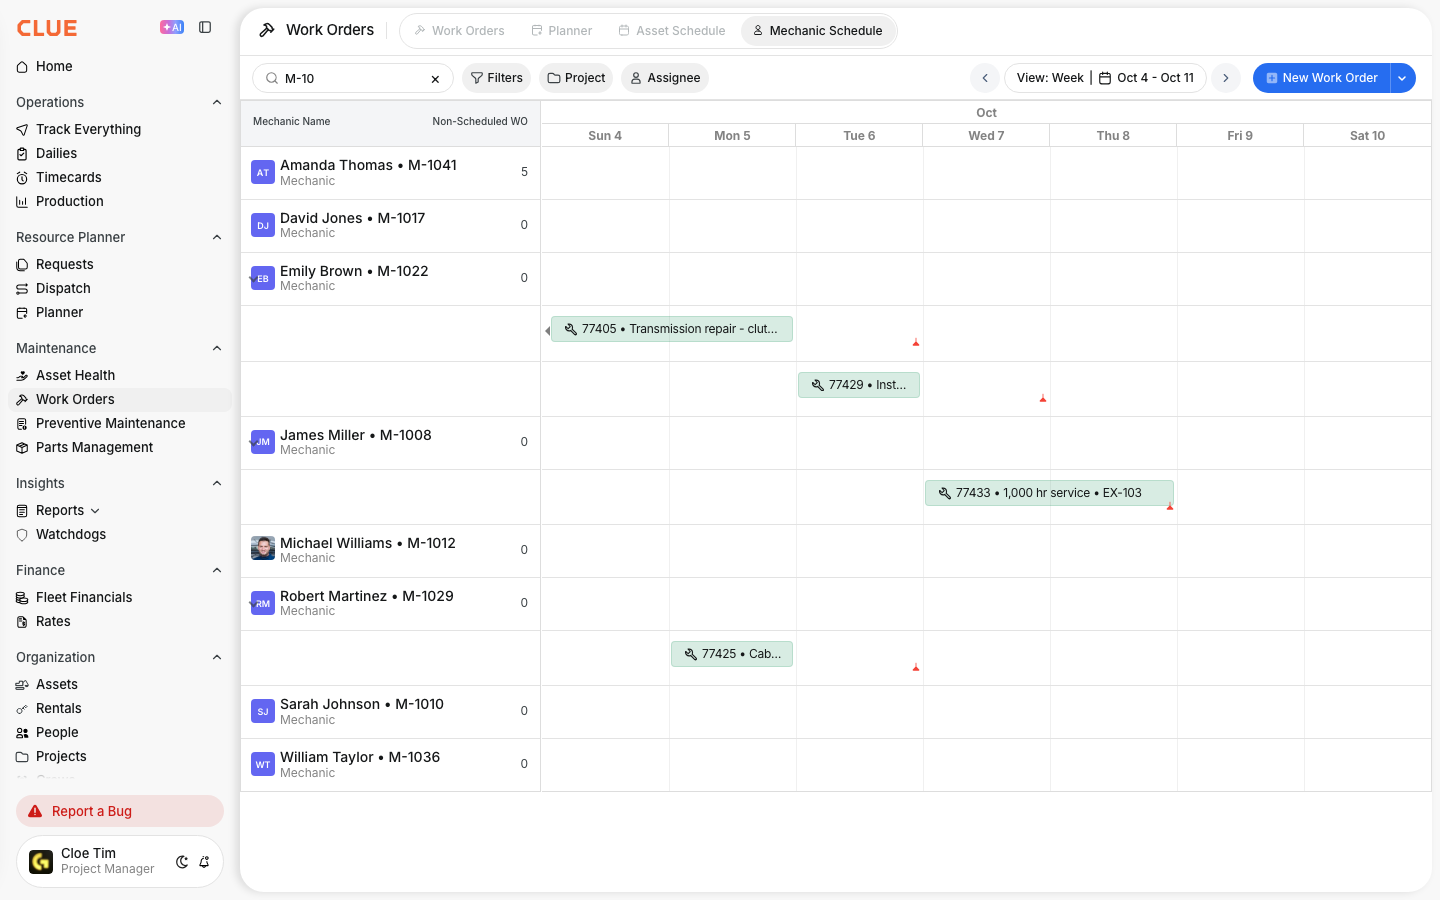Collapse the Organization section
The width and height of the screenshot is (1440, 900).
[x=217, y=657]
